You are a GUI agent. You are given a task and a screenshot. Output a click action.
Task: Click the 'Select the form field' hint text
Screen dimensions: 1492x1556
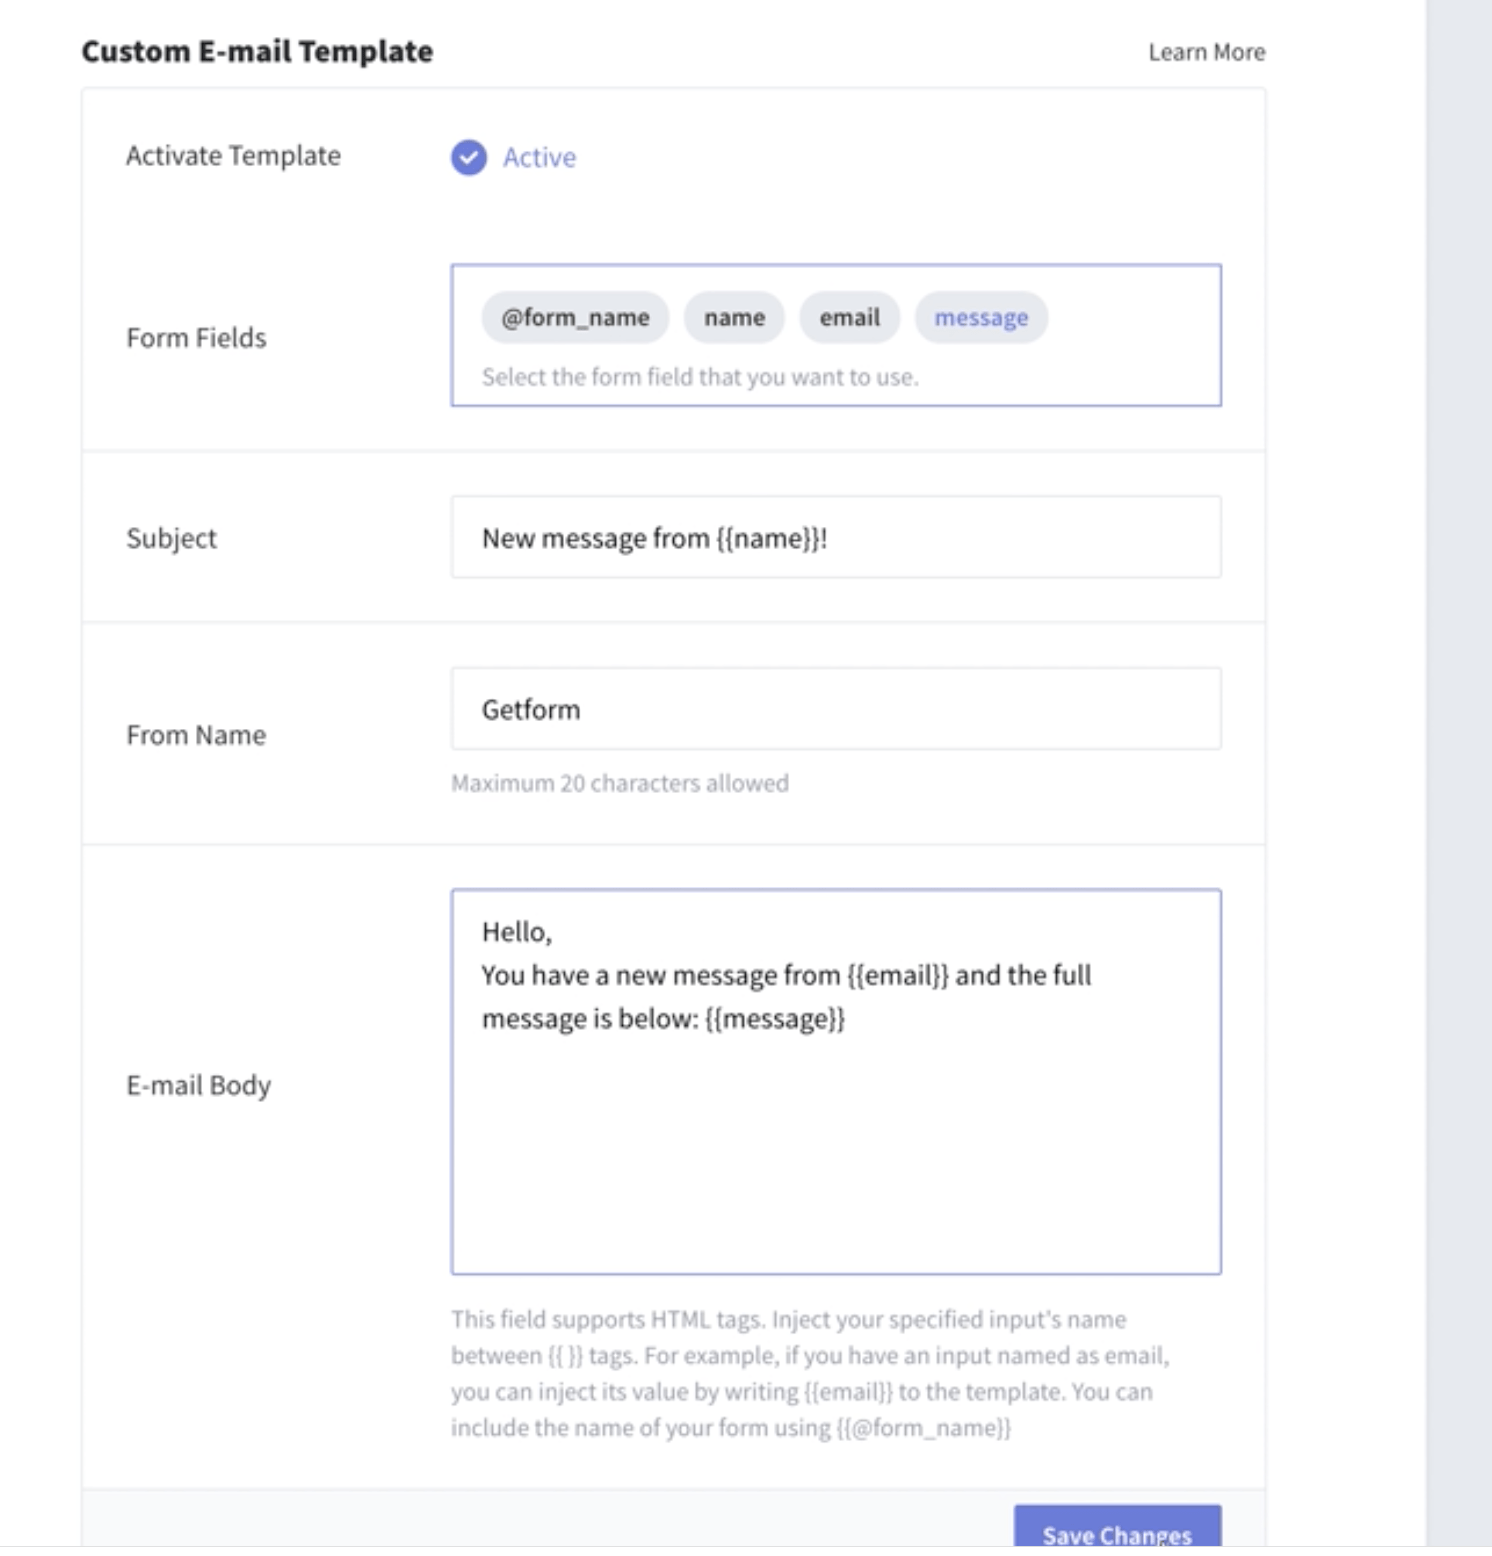[700, 377]
